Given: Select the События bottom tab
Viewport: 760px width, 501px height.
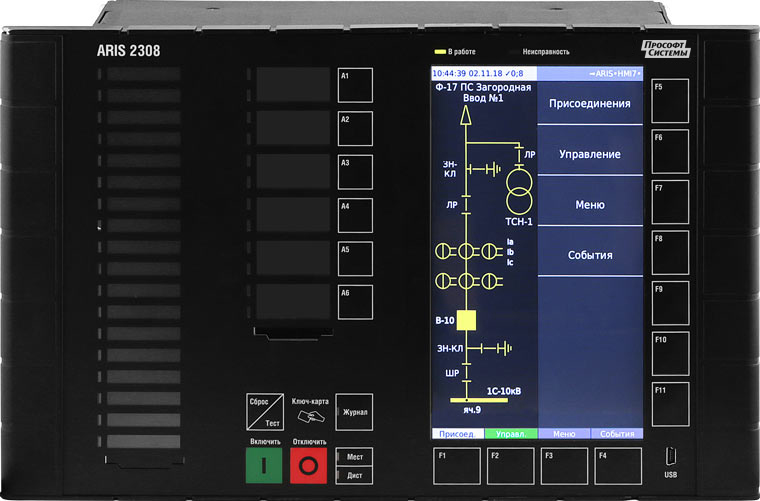Looking at the screenshot, I should point(617,434).
